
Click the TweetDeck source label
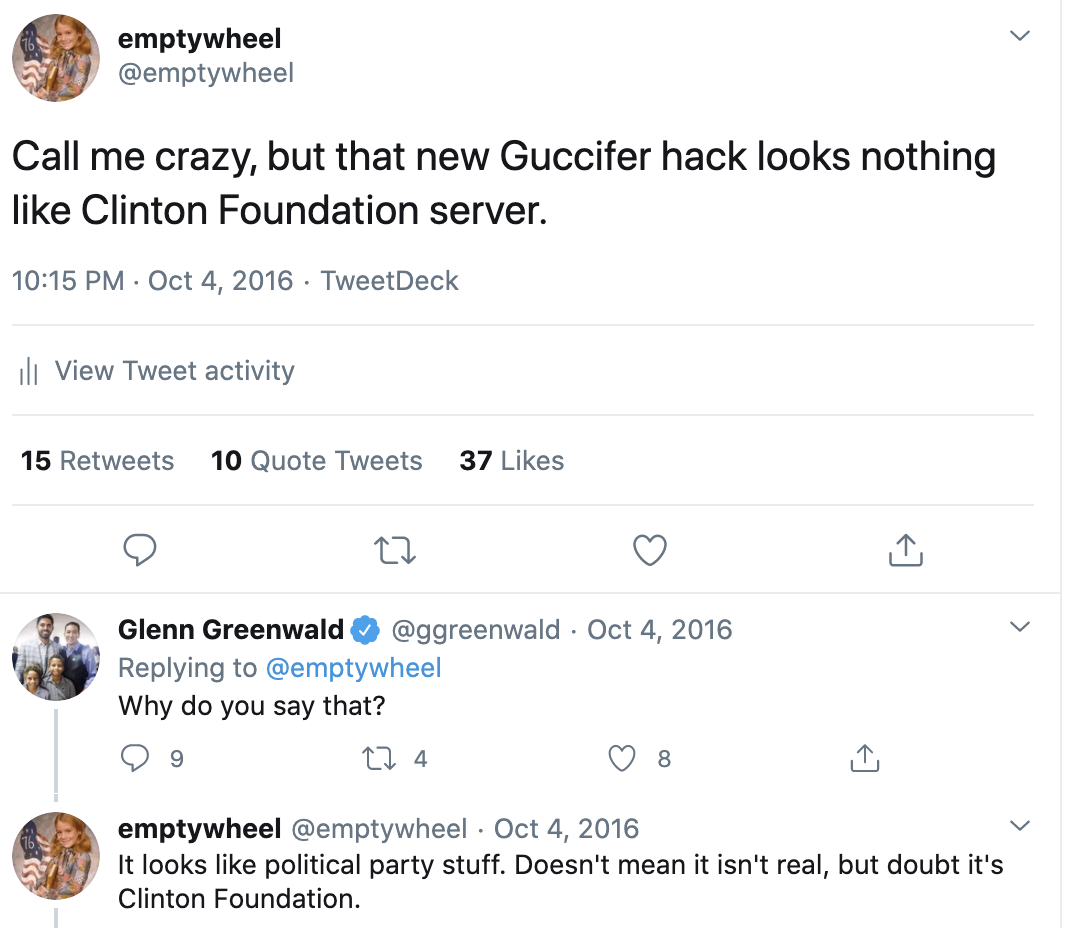click(390, 281)
